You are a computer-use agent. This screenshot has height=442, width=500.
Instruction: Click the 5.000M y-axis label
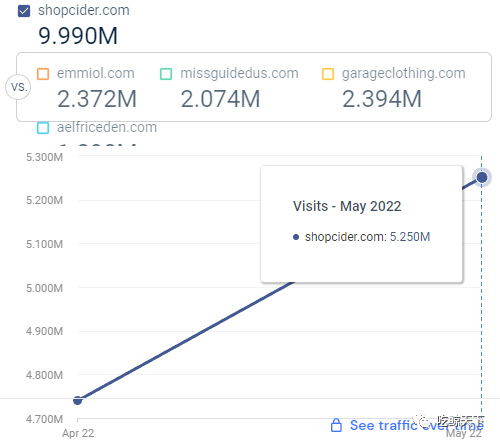click(44, 288)
